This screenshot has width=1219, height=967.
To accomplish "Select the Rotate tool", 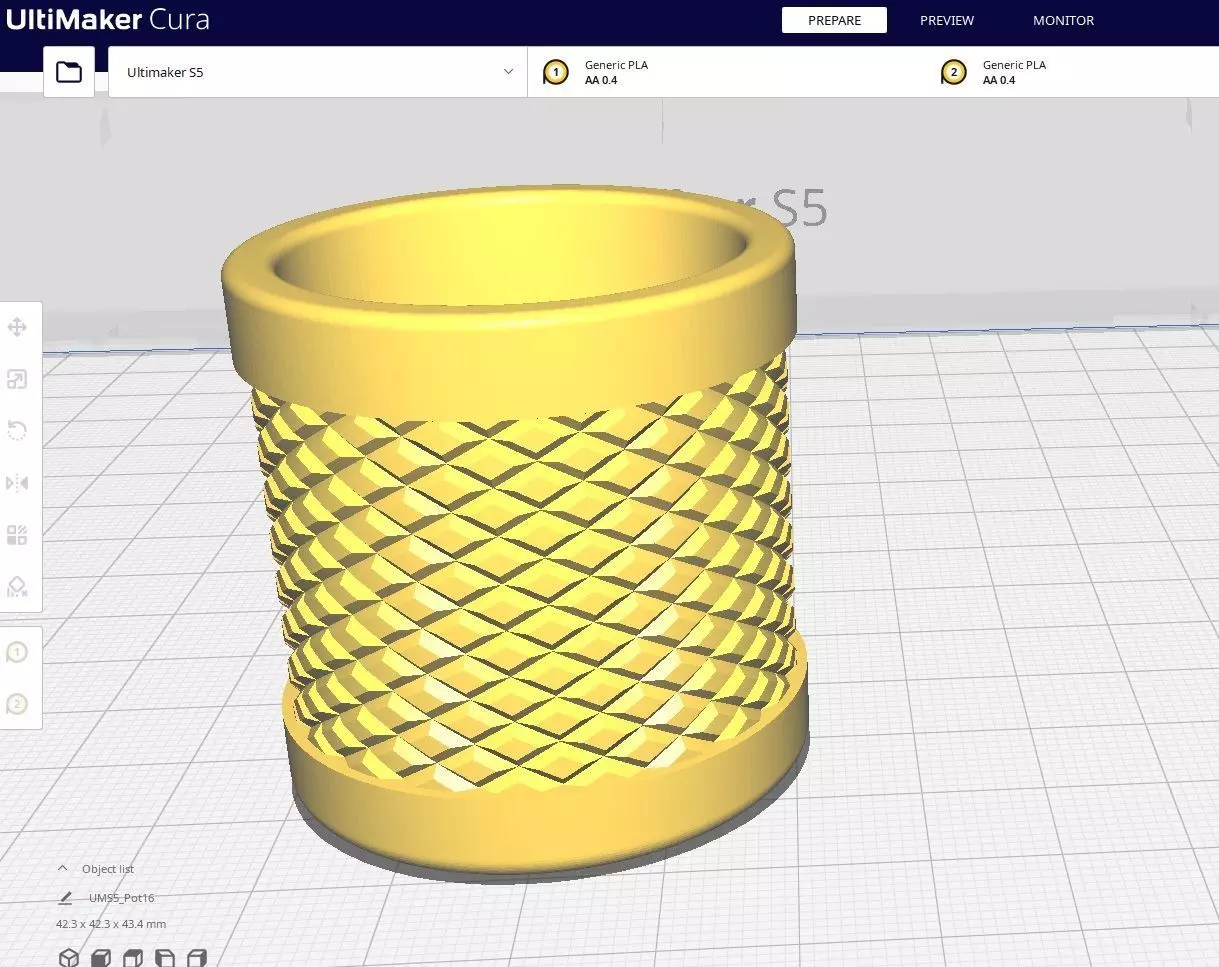I will coord(17,431).
